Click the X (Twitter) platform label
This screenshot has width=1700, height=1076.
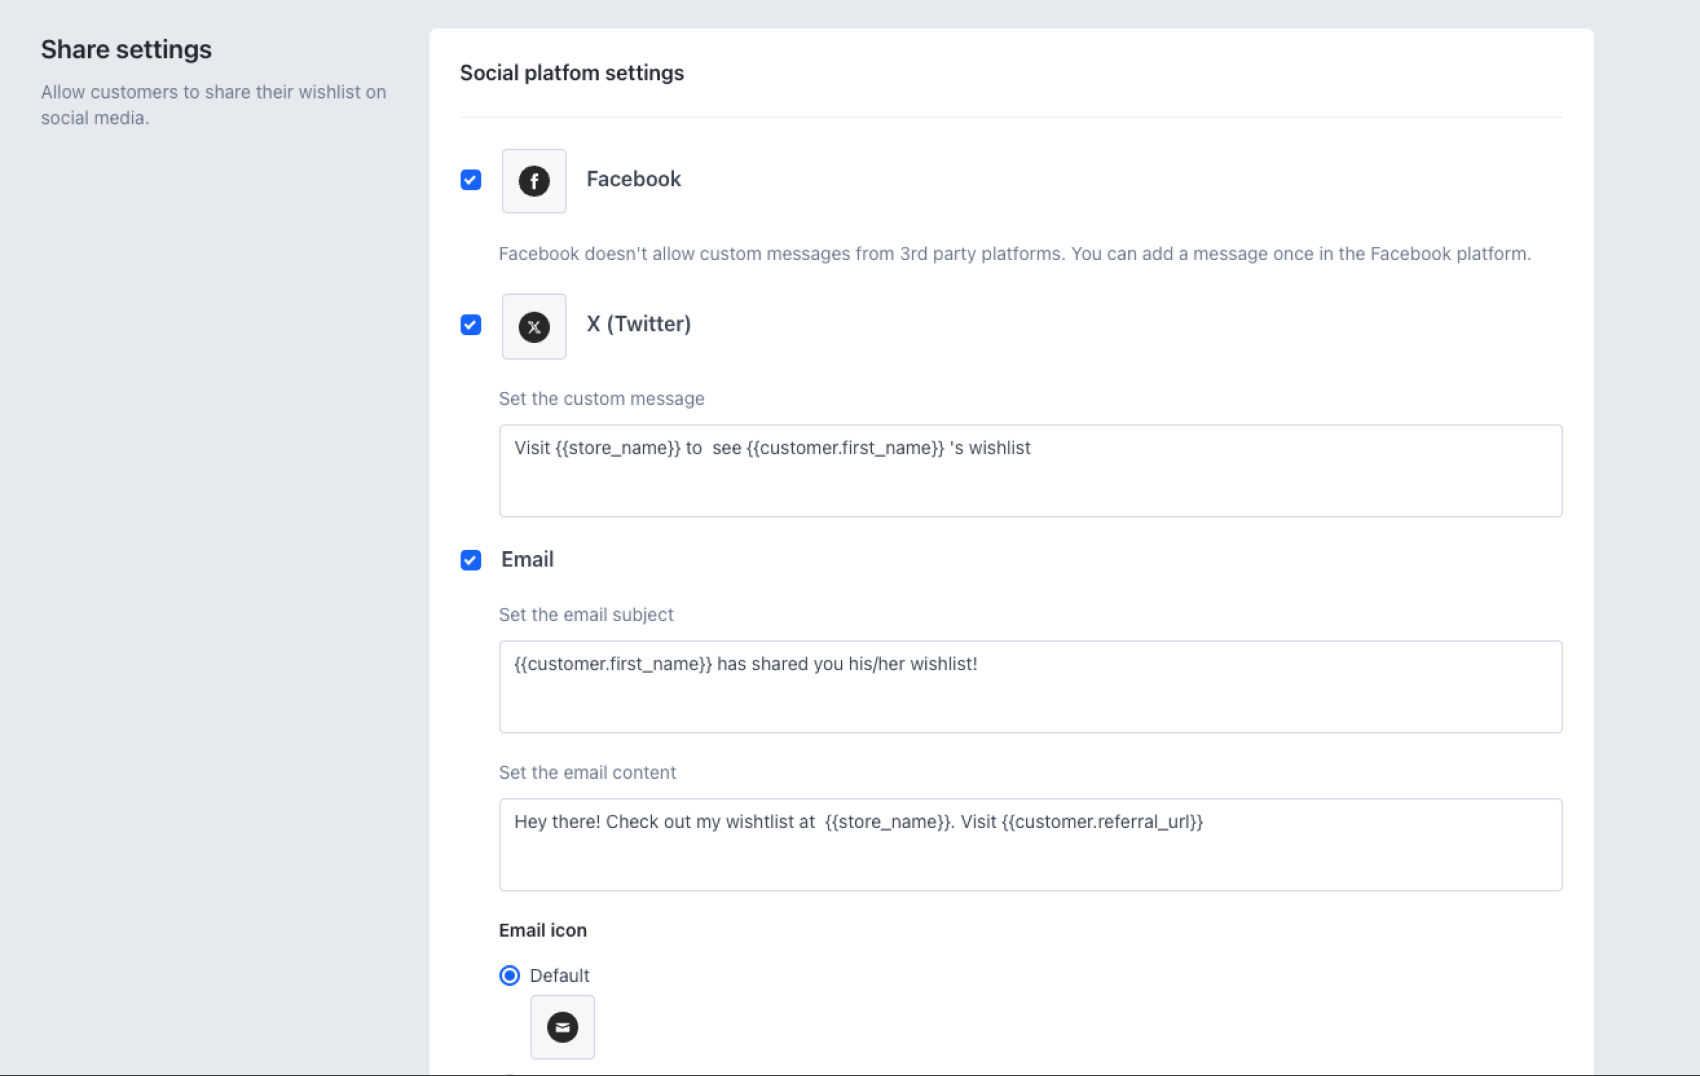click(638, 324)
